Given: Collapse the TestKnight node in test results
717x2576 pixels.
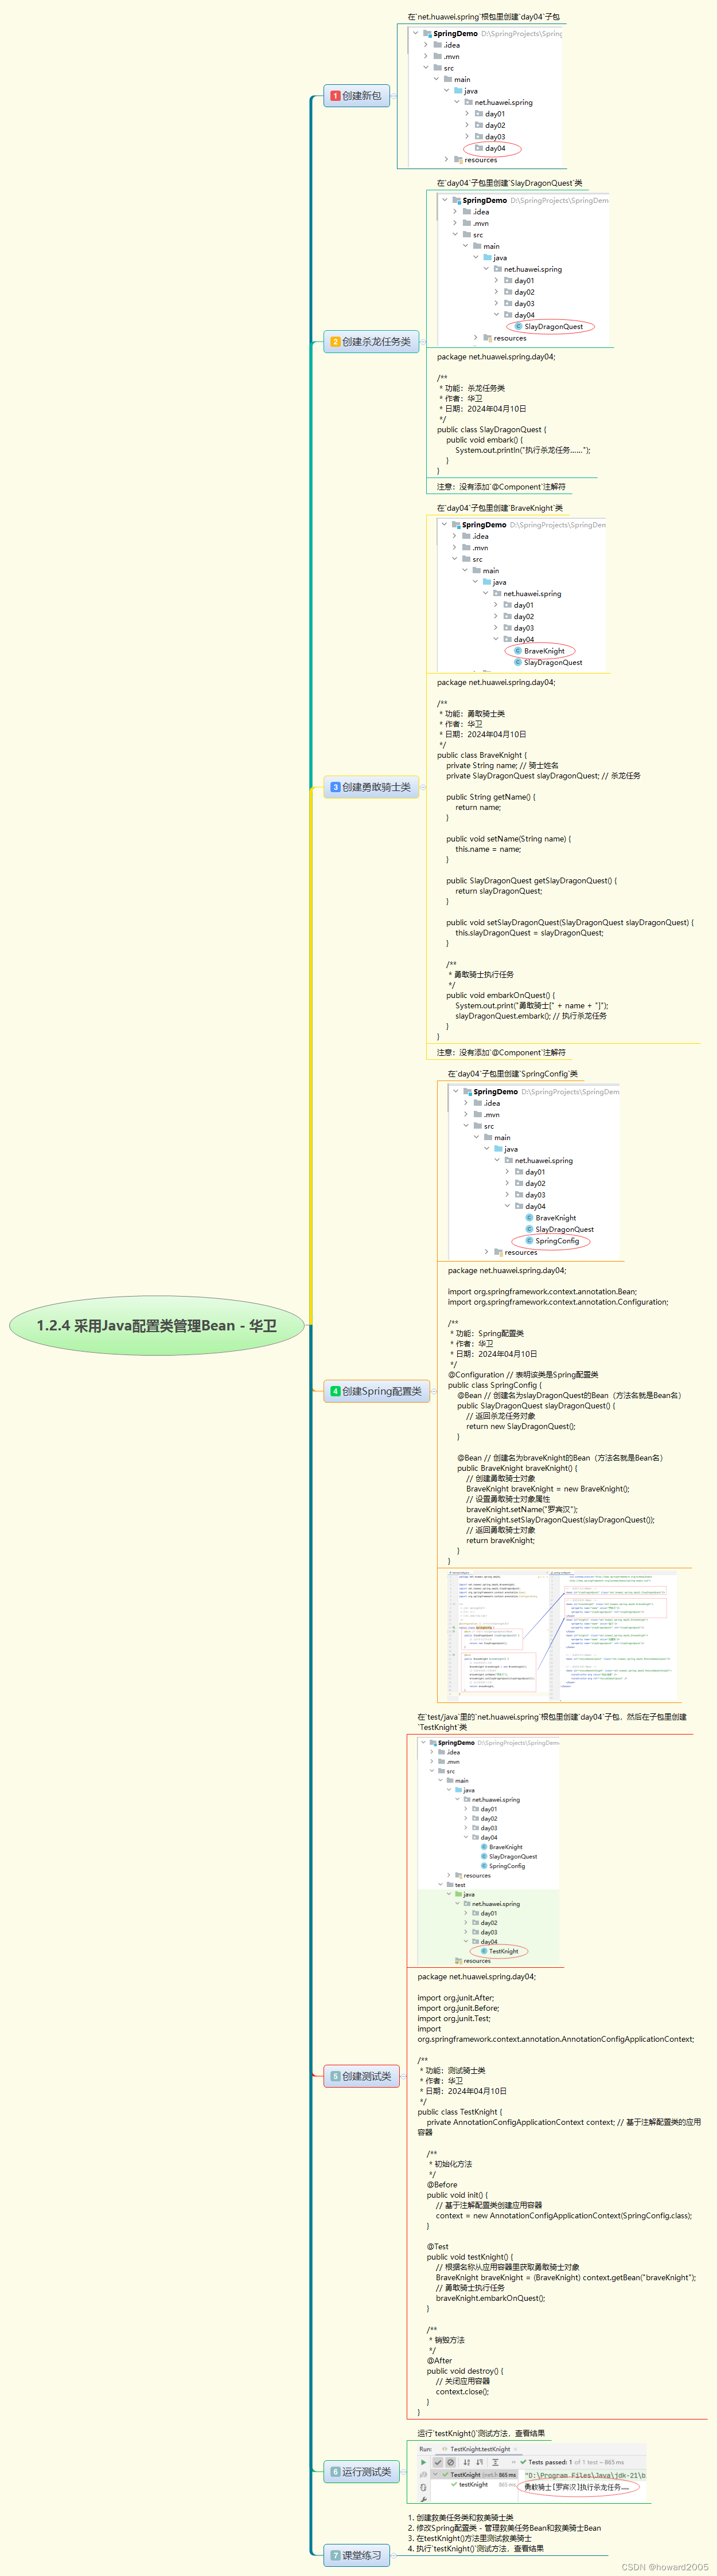Looking at the screenshot, I should point(436,2475).
